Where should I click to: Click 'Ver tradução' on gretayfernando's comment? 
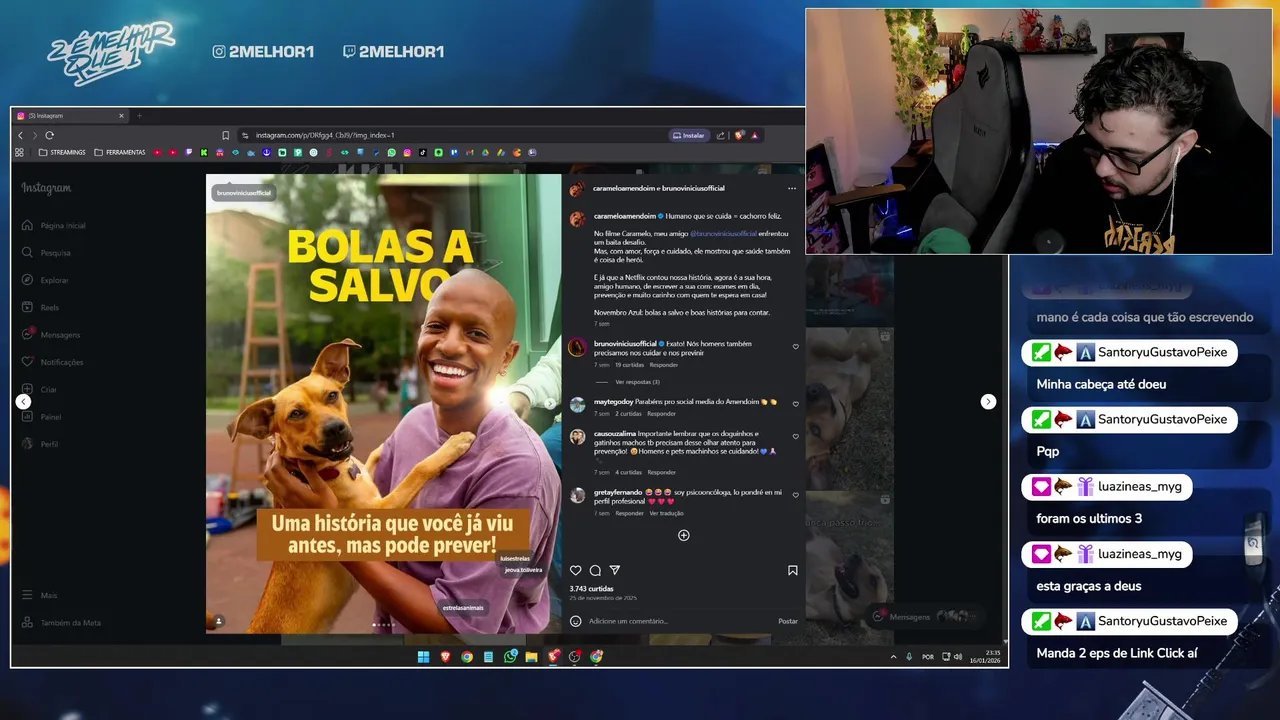pos(666,513)
